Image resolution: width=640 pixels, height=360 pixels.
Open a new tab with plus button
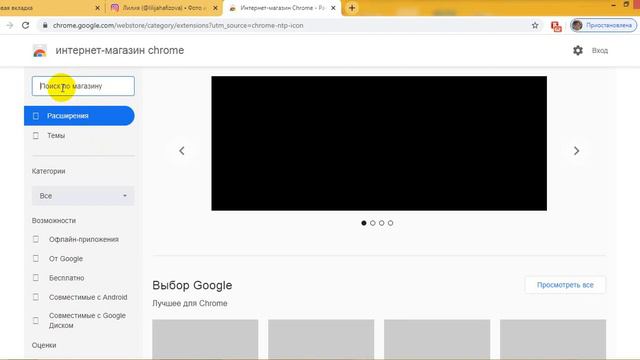(352, 8)
